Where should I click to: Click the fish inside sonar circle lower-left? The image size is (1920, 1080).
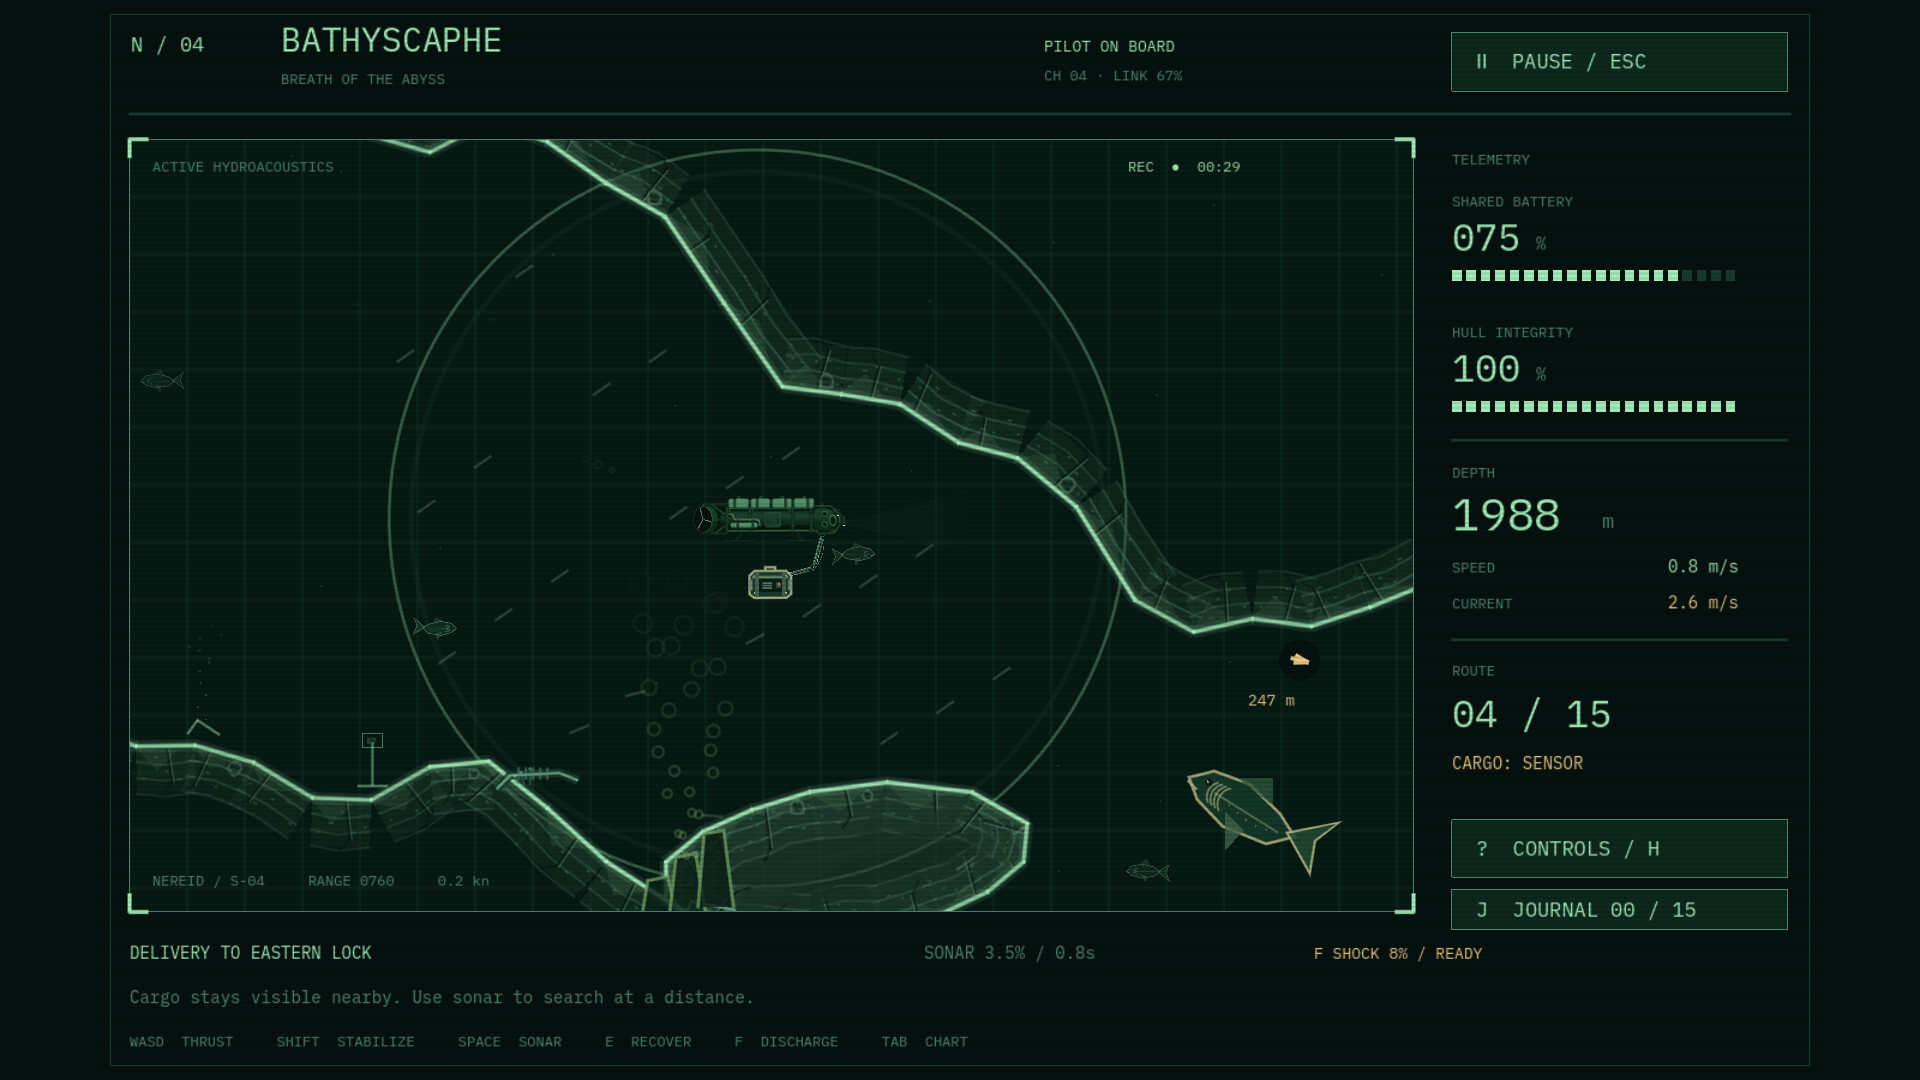(435, 627)
